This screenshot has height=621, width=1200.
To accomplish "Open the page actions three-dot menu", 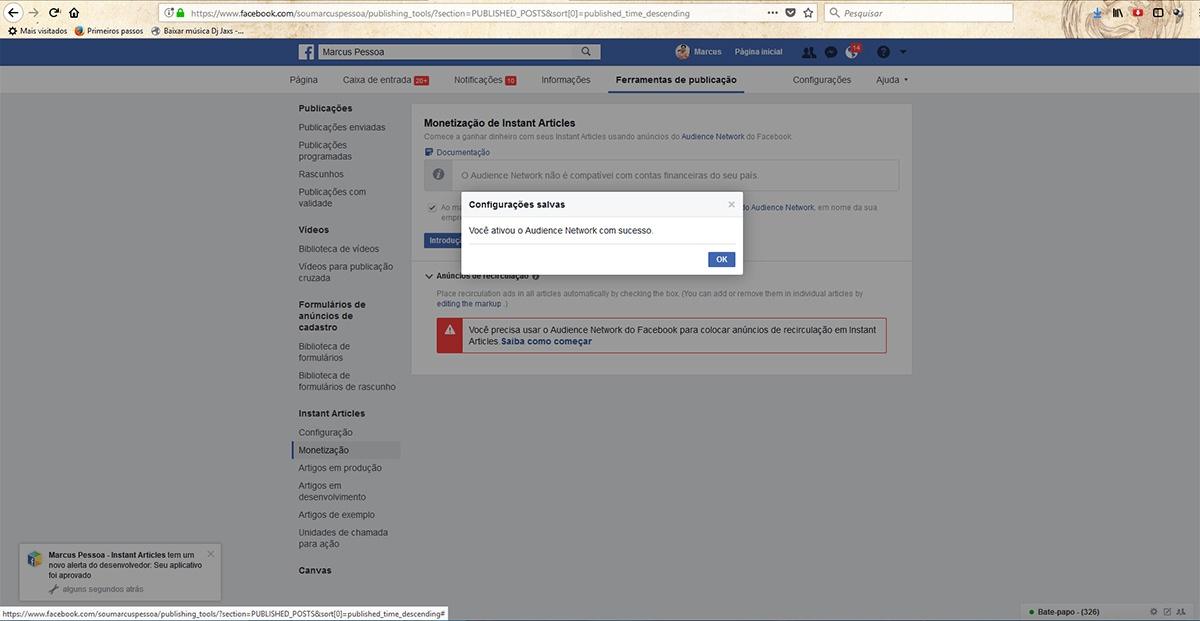I will coord(774,13).
